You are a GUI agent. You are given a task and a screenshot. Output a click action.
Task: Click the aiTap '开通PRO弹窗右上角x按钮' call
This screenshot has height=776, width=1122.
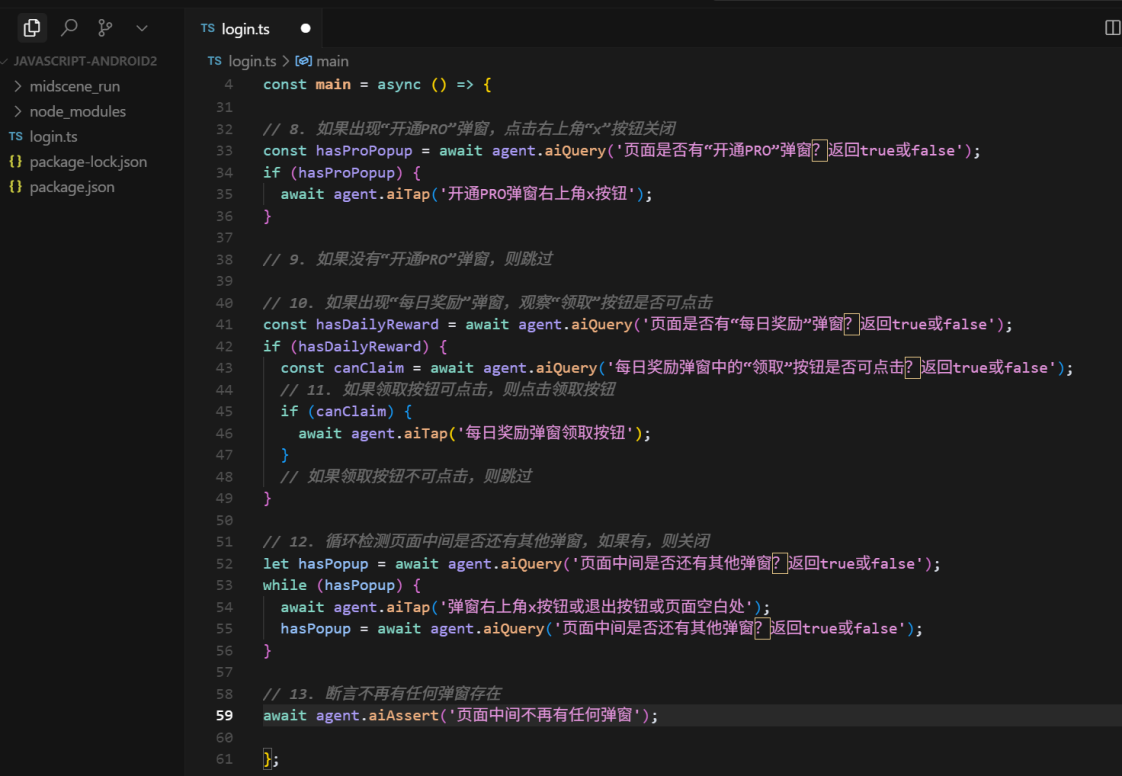pyautogui.click(x=466, y=194)
